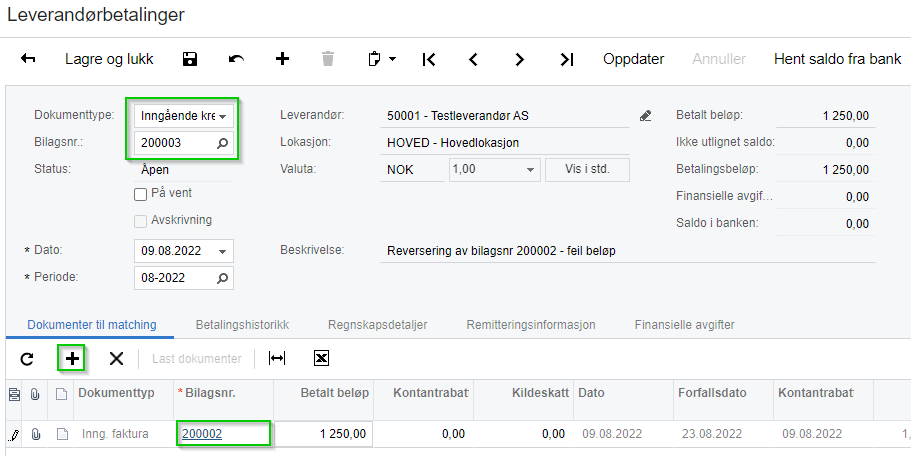Click the row edit pencil icon for 200002

[x=15, y=434]
